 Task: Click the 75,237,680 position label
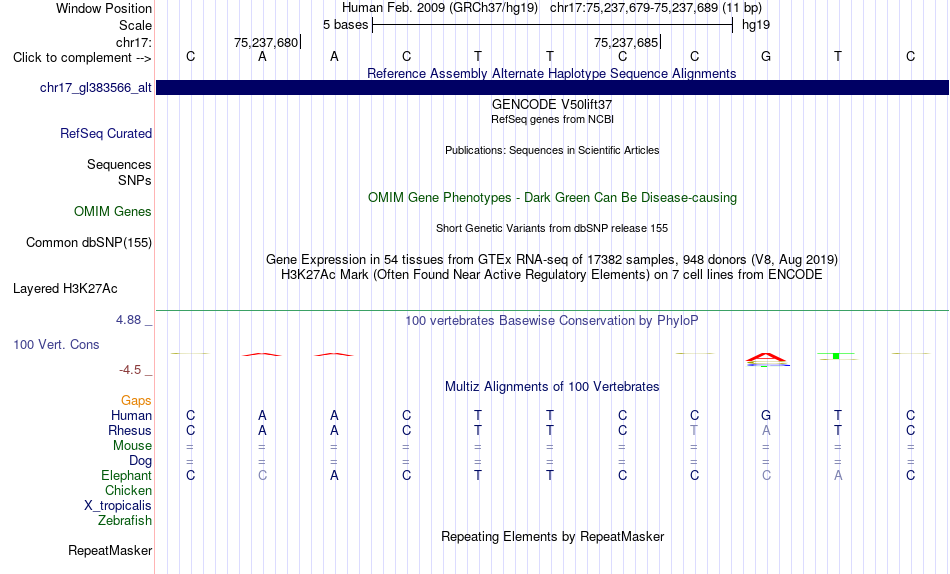pyautogui.click(x=266, y=42)
